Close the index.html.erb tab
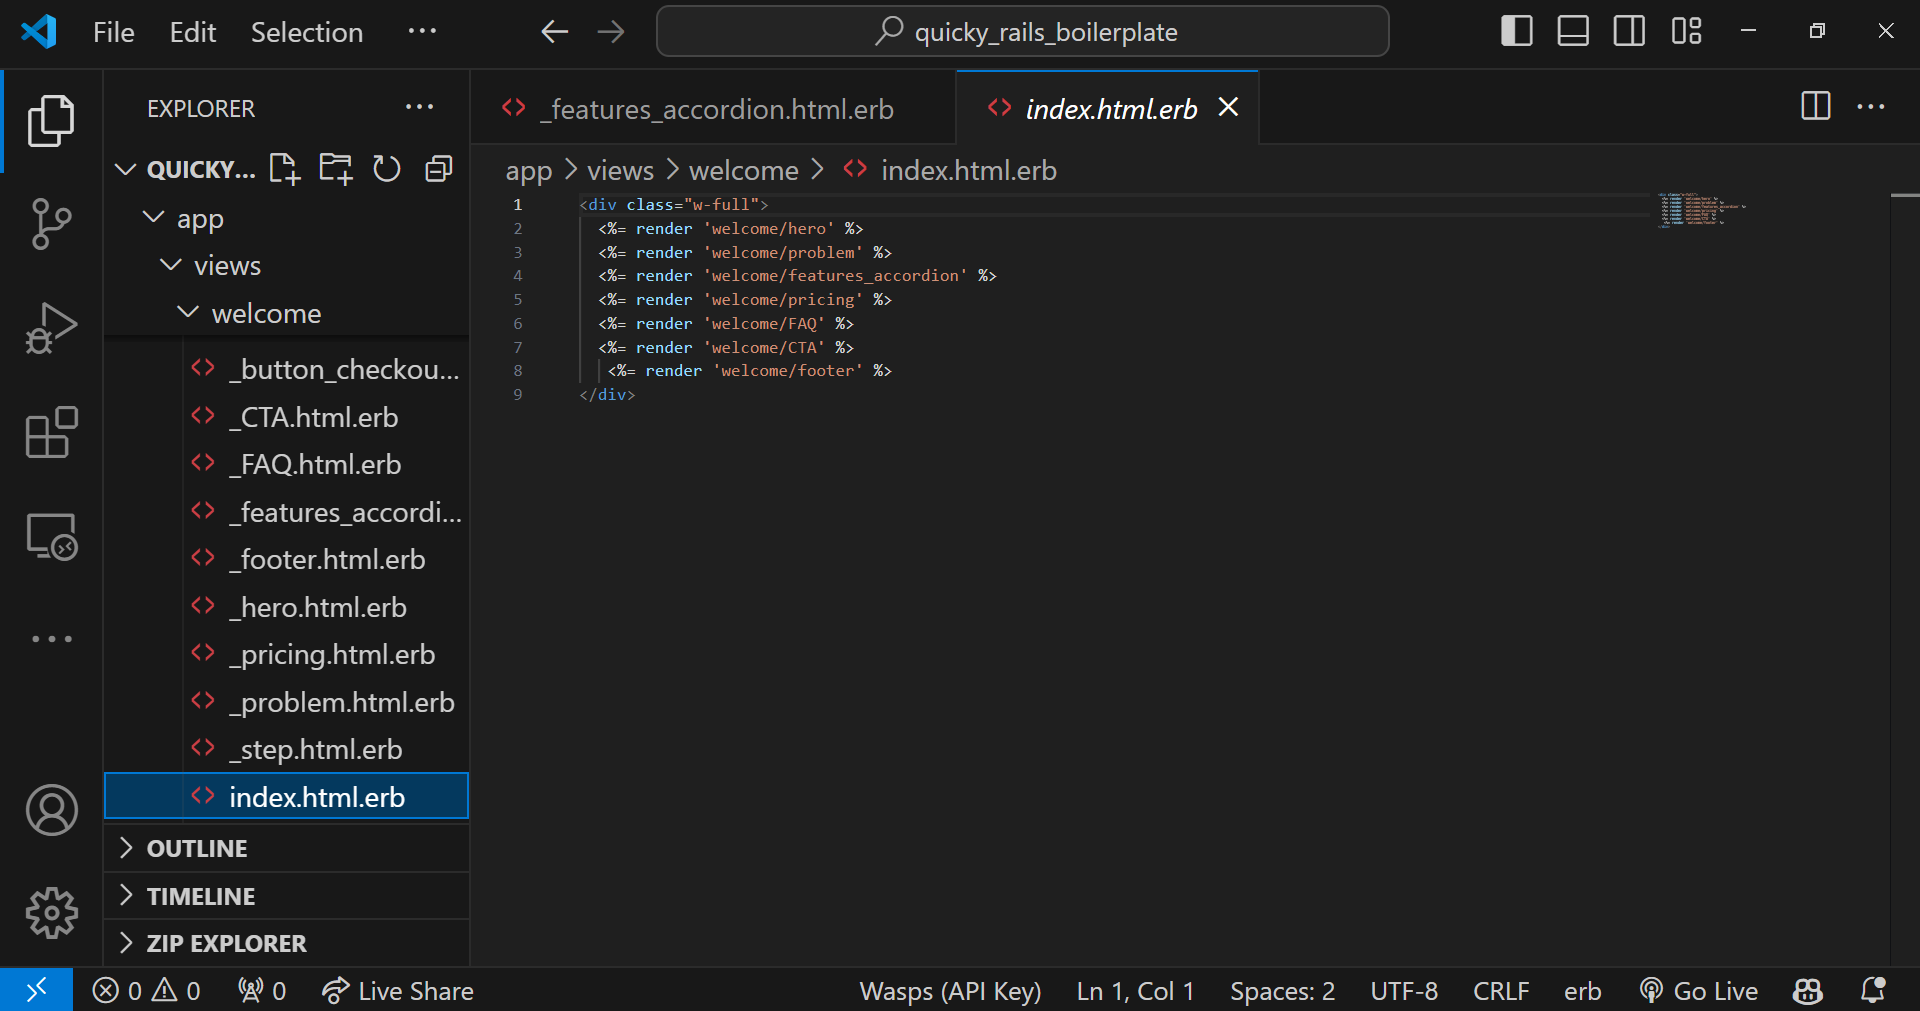Viewport: 1920px width, 1011px height. pos(1228,107)
